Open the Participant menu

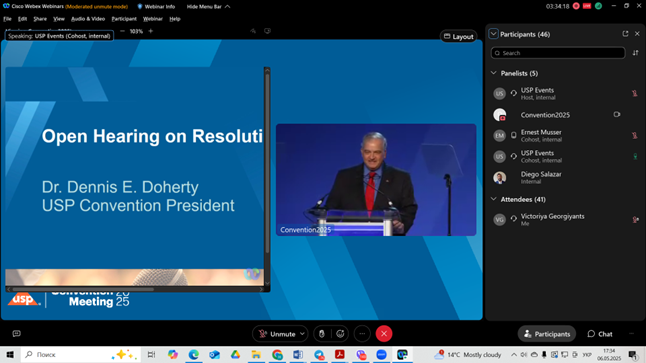tap(124, 19)
